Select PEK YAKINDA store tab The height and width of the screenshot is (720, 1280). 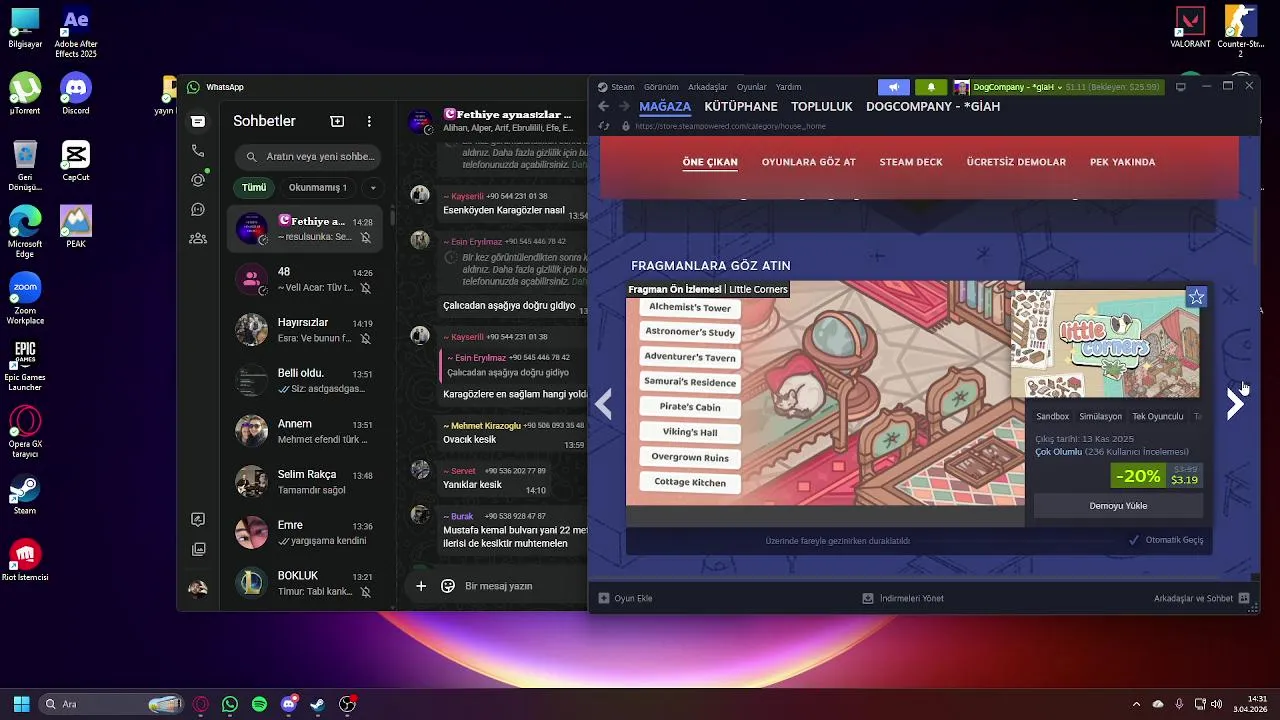click(1122, 162)
